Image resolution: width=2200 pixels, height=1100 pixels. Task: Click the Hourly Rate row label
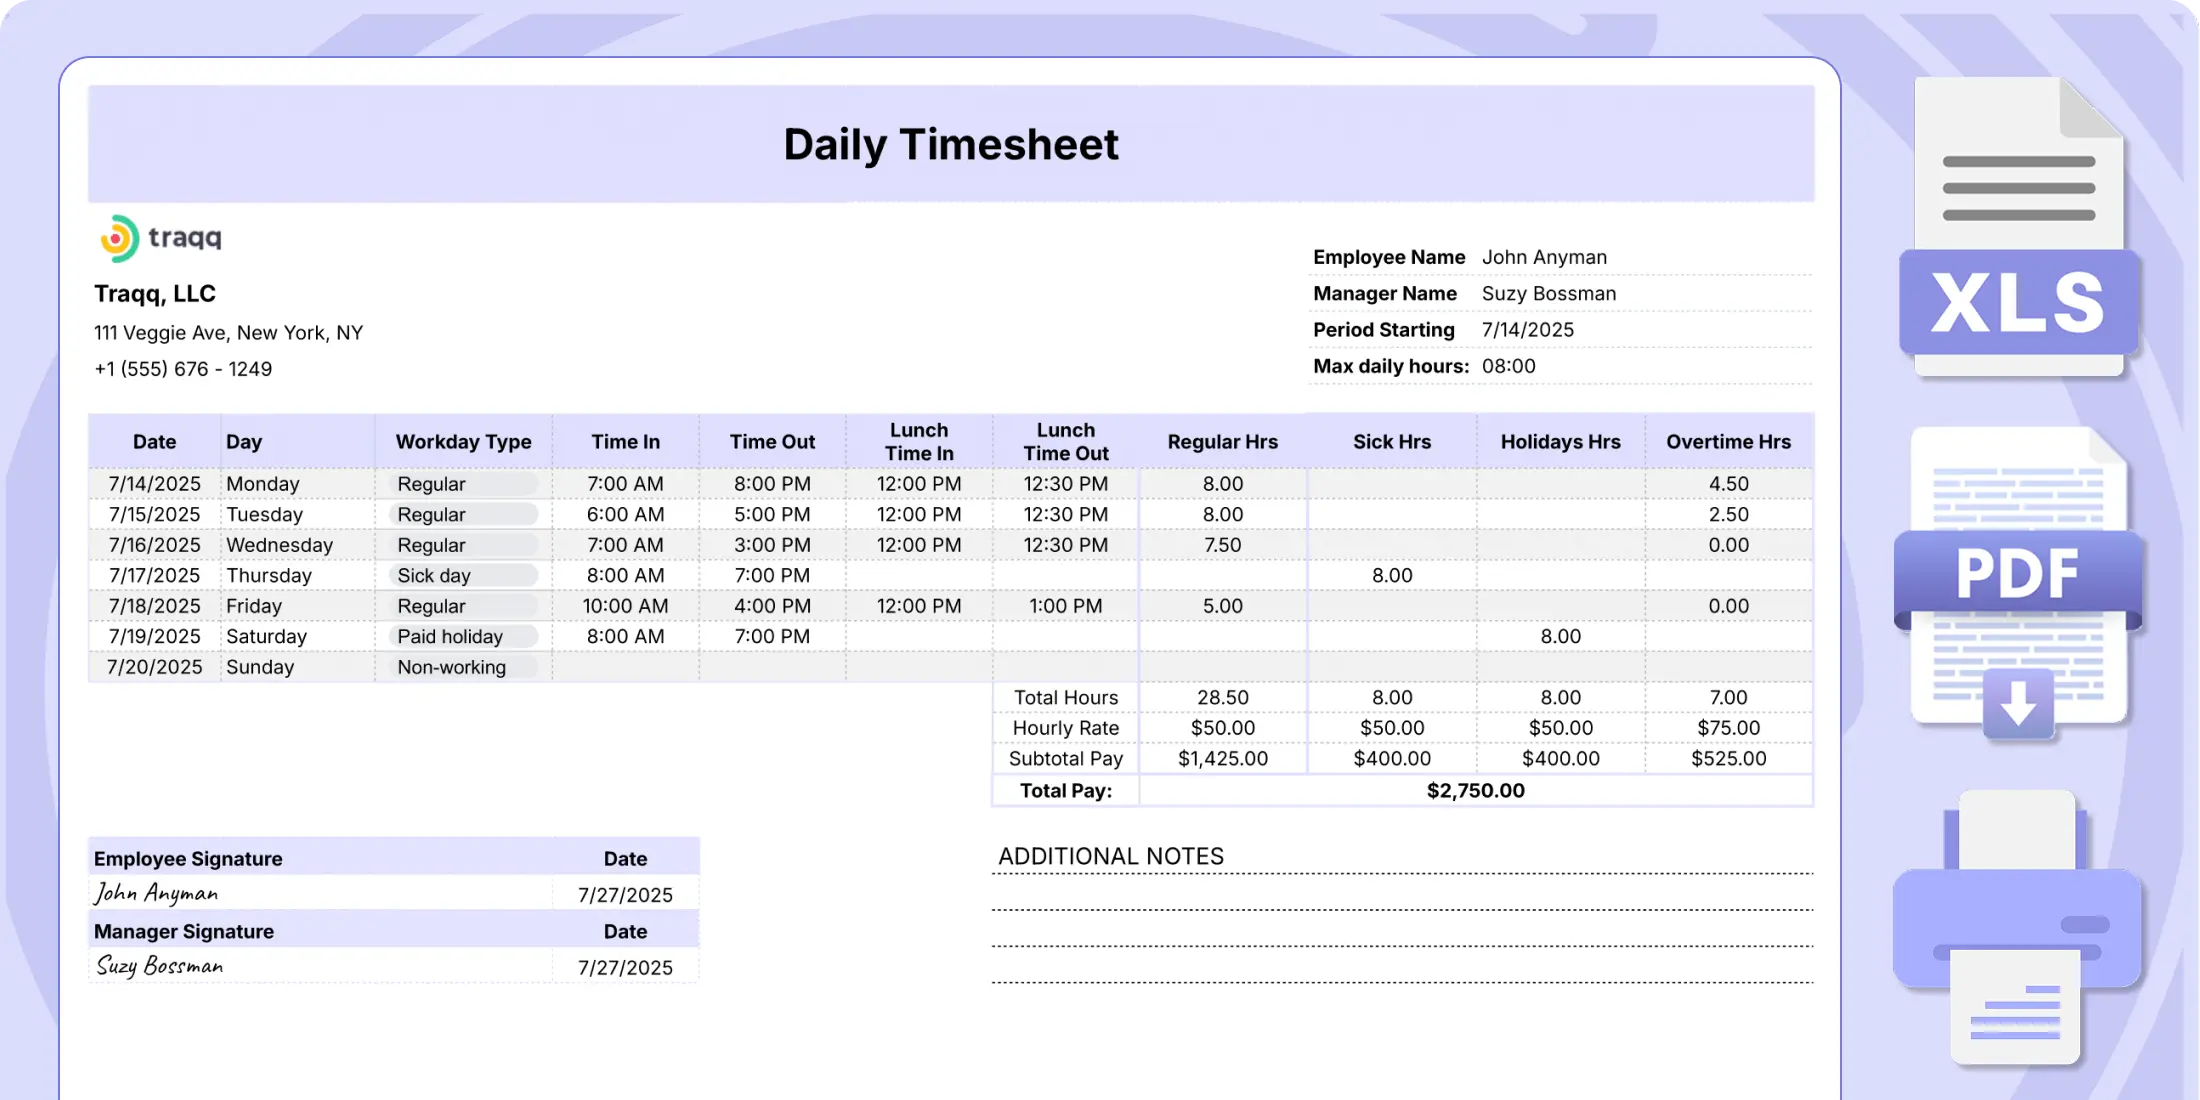click(1065, 728)
